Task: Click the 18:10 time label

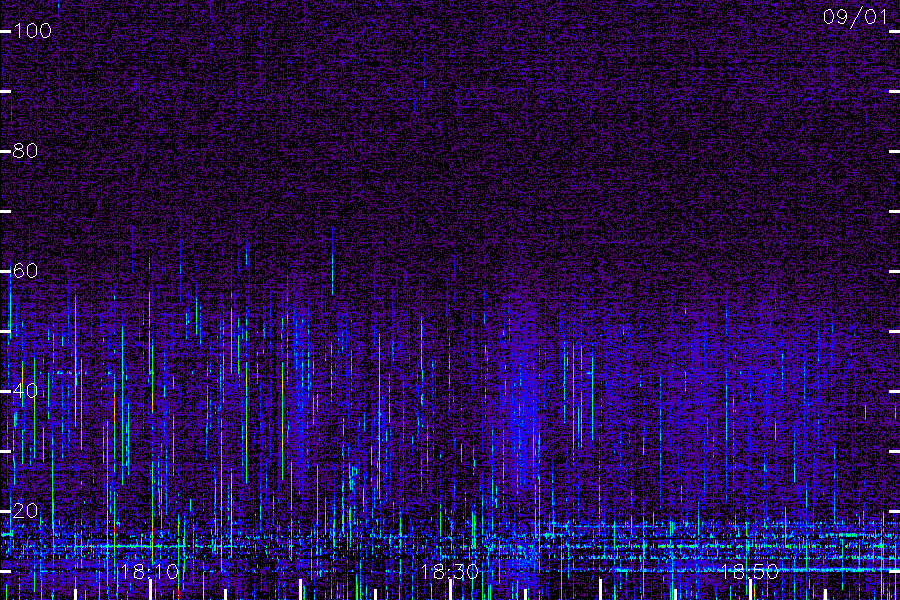Action: (x=150, y=571)
